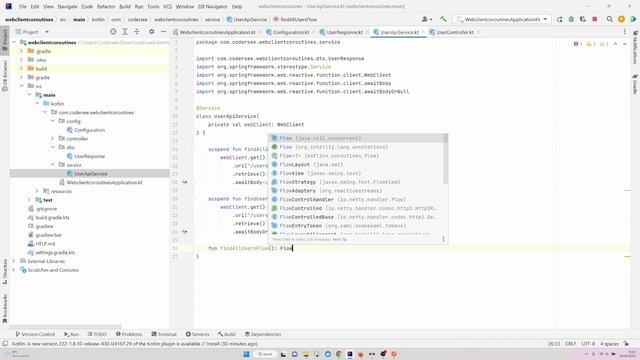Open the run configuration dropdown
640x360 pixels.
502,19
